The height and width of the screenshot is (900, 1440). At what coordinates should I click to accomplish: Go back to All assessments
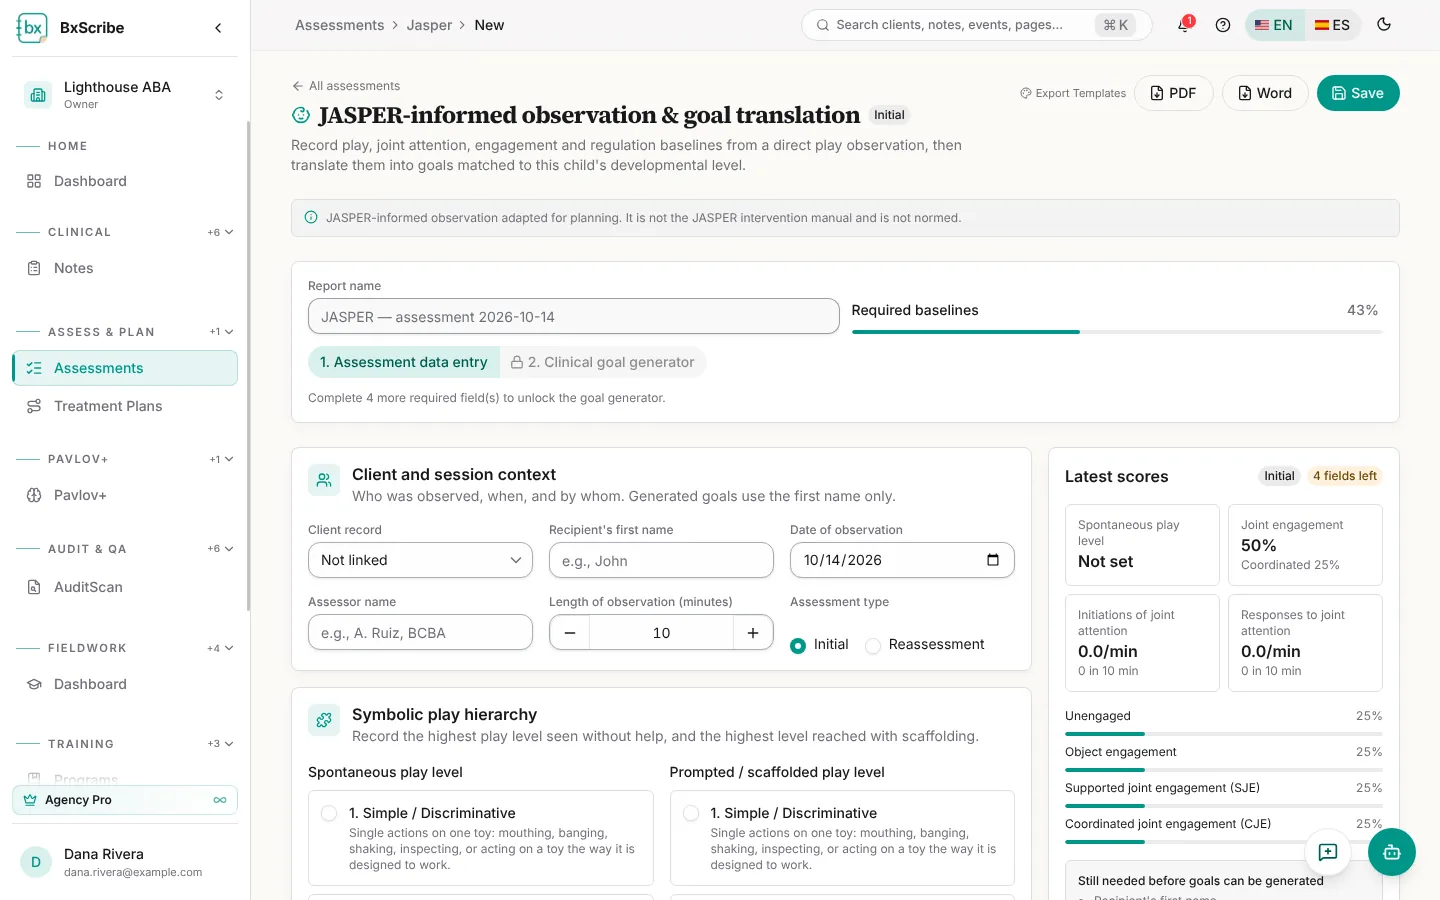click(x=346, y=86)
